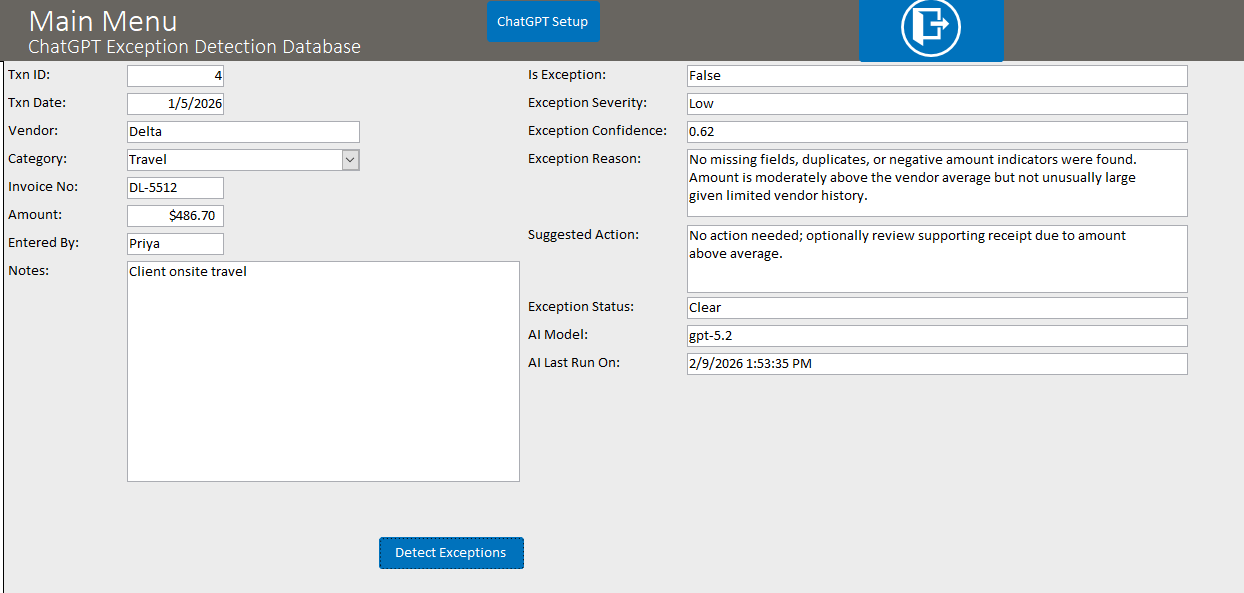Screen dimensions: 1244x593
Task: Click the Entered By field with Priya
Action: (175, 244)
